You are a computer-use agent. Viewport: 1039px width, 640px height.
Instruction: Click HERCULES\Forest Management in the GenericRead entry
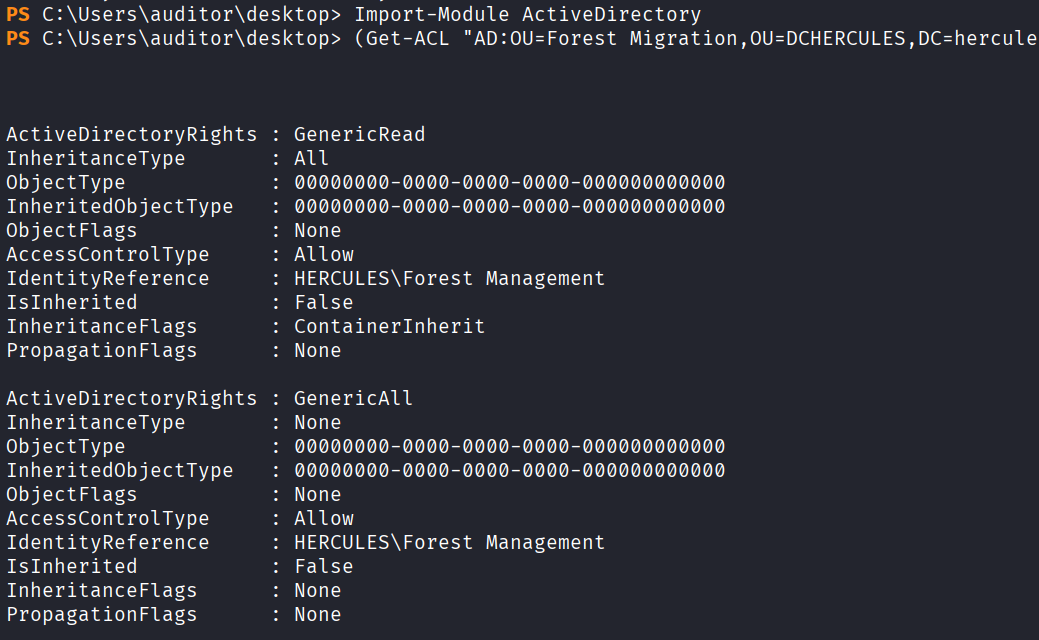click(449, 279)
